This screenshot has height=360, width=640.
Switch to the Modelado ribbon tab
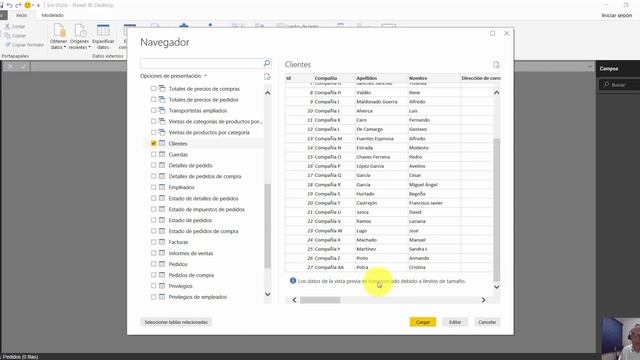(x=53, y=15)
